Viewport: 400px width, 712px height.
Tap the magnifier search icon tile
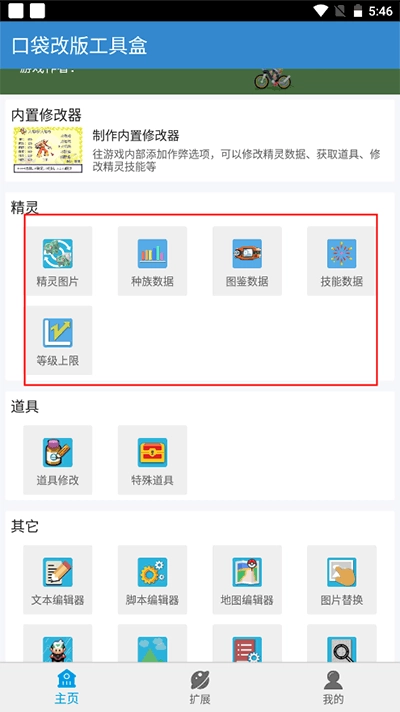pos(341,644)
